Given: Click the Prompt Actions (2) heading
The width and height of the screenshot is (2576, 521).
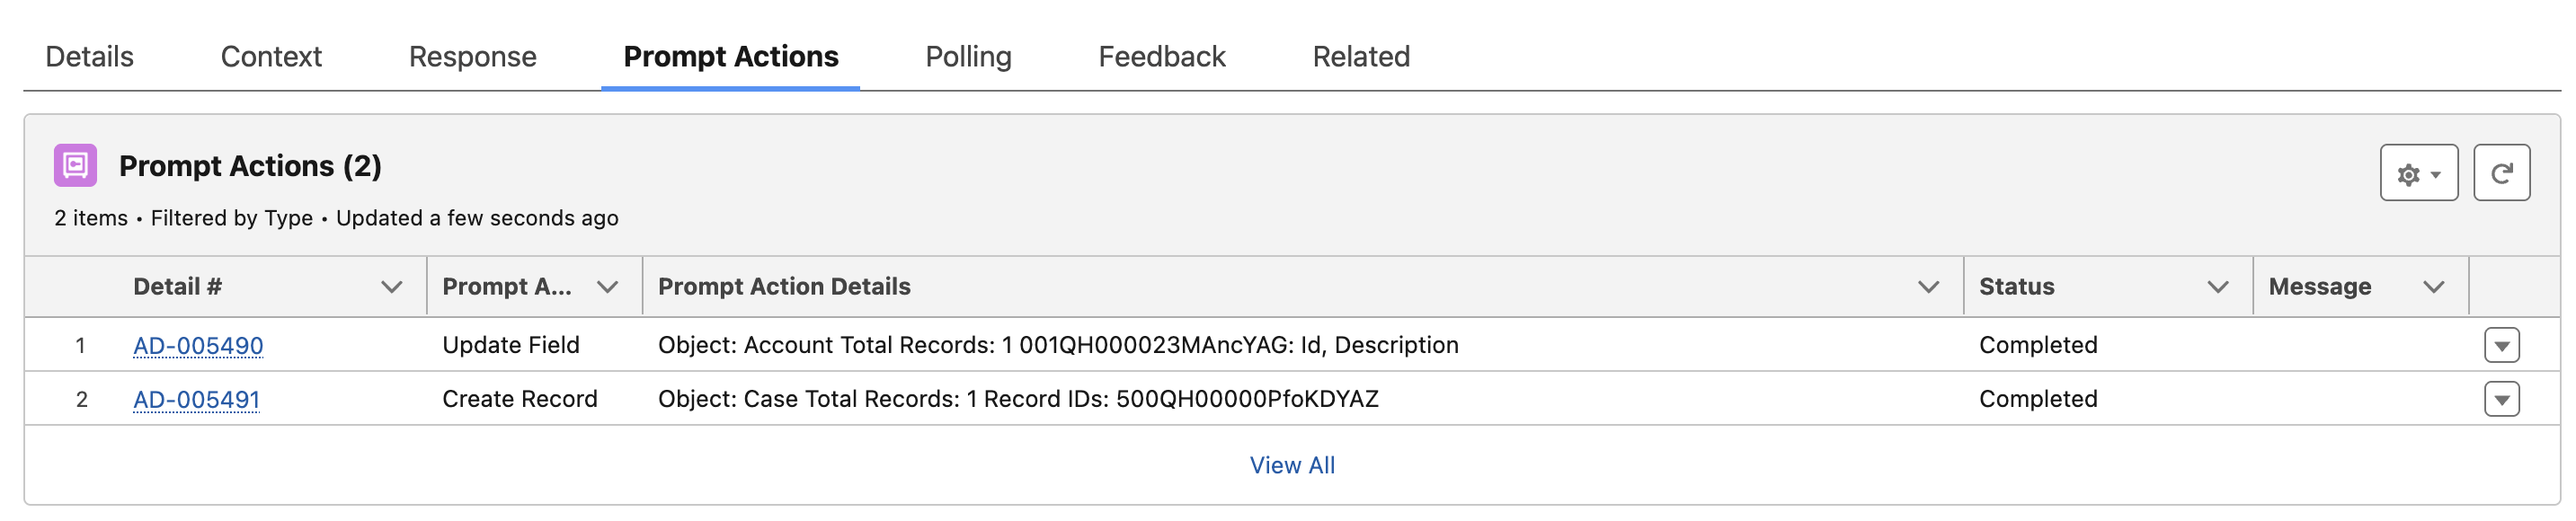Looking at the screenshot, I should (250, 166).
